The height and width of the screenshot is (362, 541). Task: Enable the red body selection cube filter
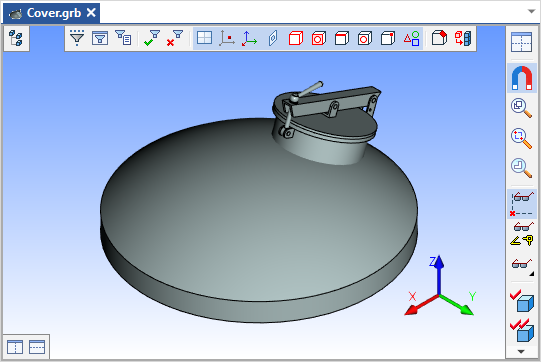[x=296, y=38]
